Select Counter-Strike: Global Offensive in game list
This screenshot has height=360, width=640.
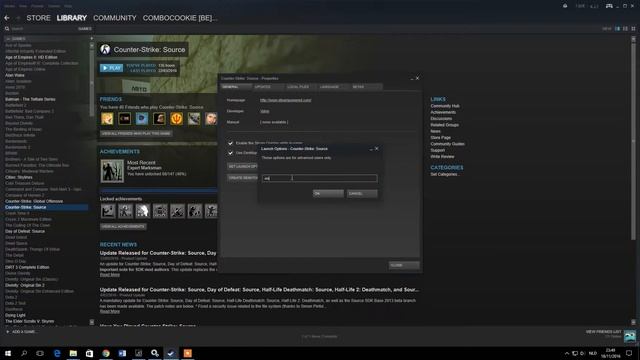34,201
